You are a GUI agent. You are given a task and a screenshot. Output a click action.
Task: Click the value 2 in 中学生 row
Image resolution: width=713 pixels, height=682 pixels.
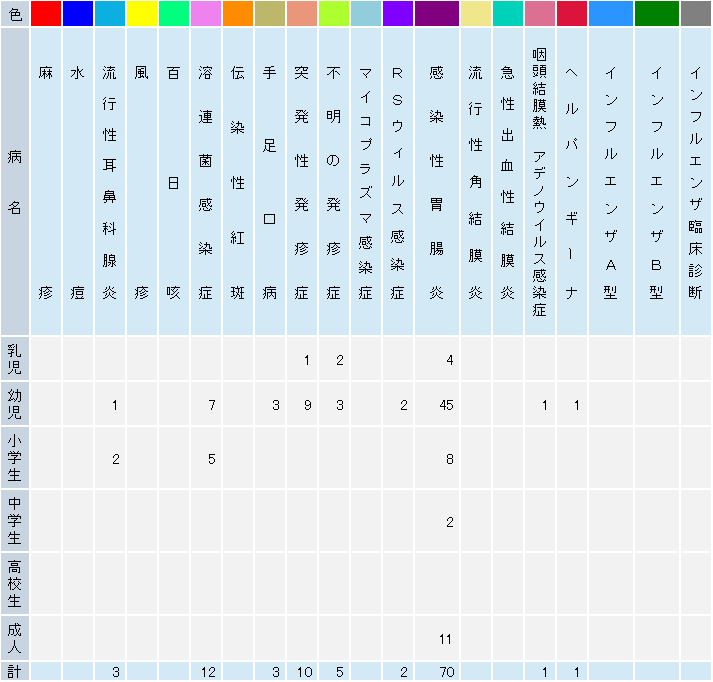pyautogui.click(x=450, y=522)
